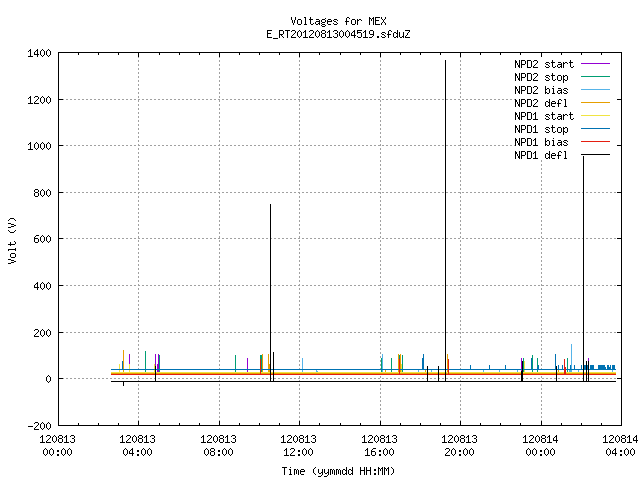Pick the black line swatch of NPD1 defl
Image resolution: width=640 pixels, height=480 pixels.
click(x=596, y=155)
